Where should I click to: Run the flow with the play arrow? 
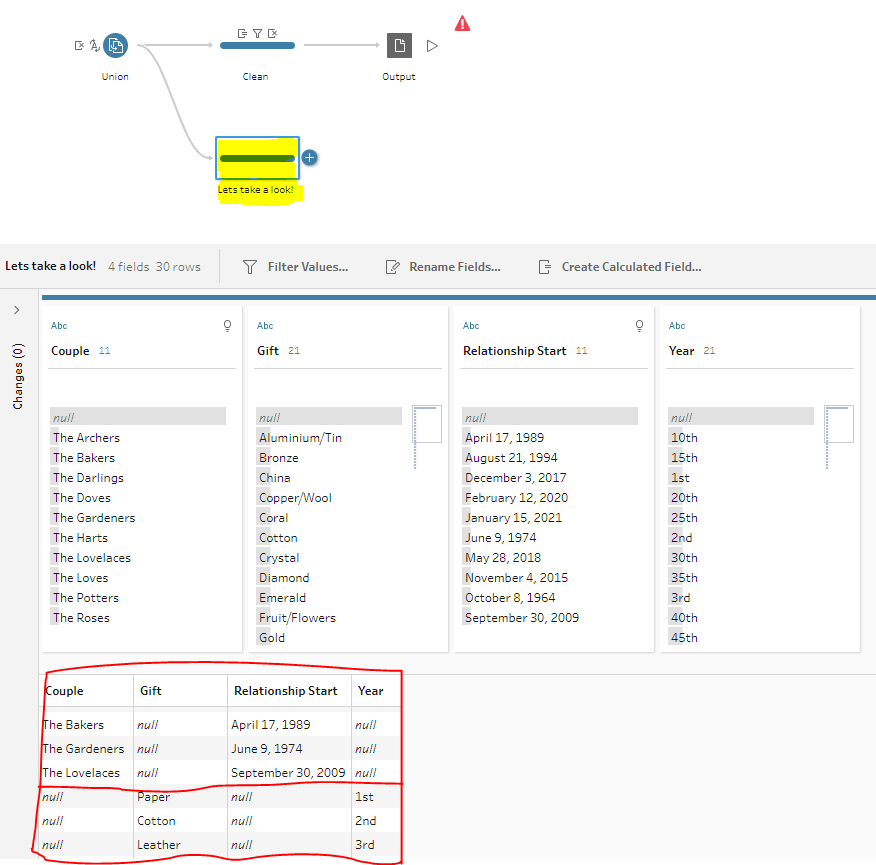[x=432, y=46]
